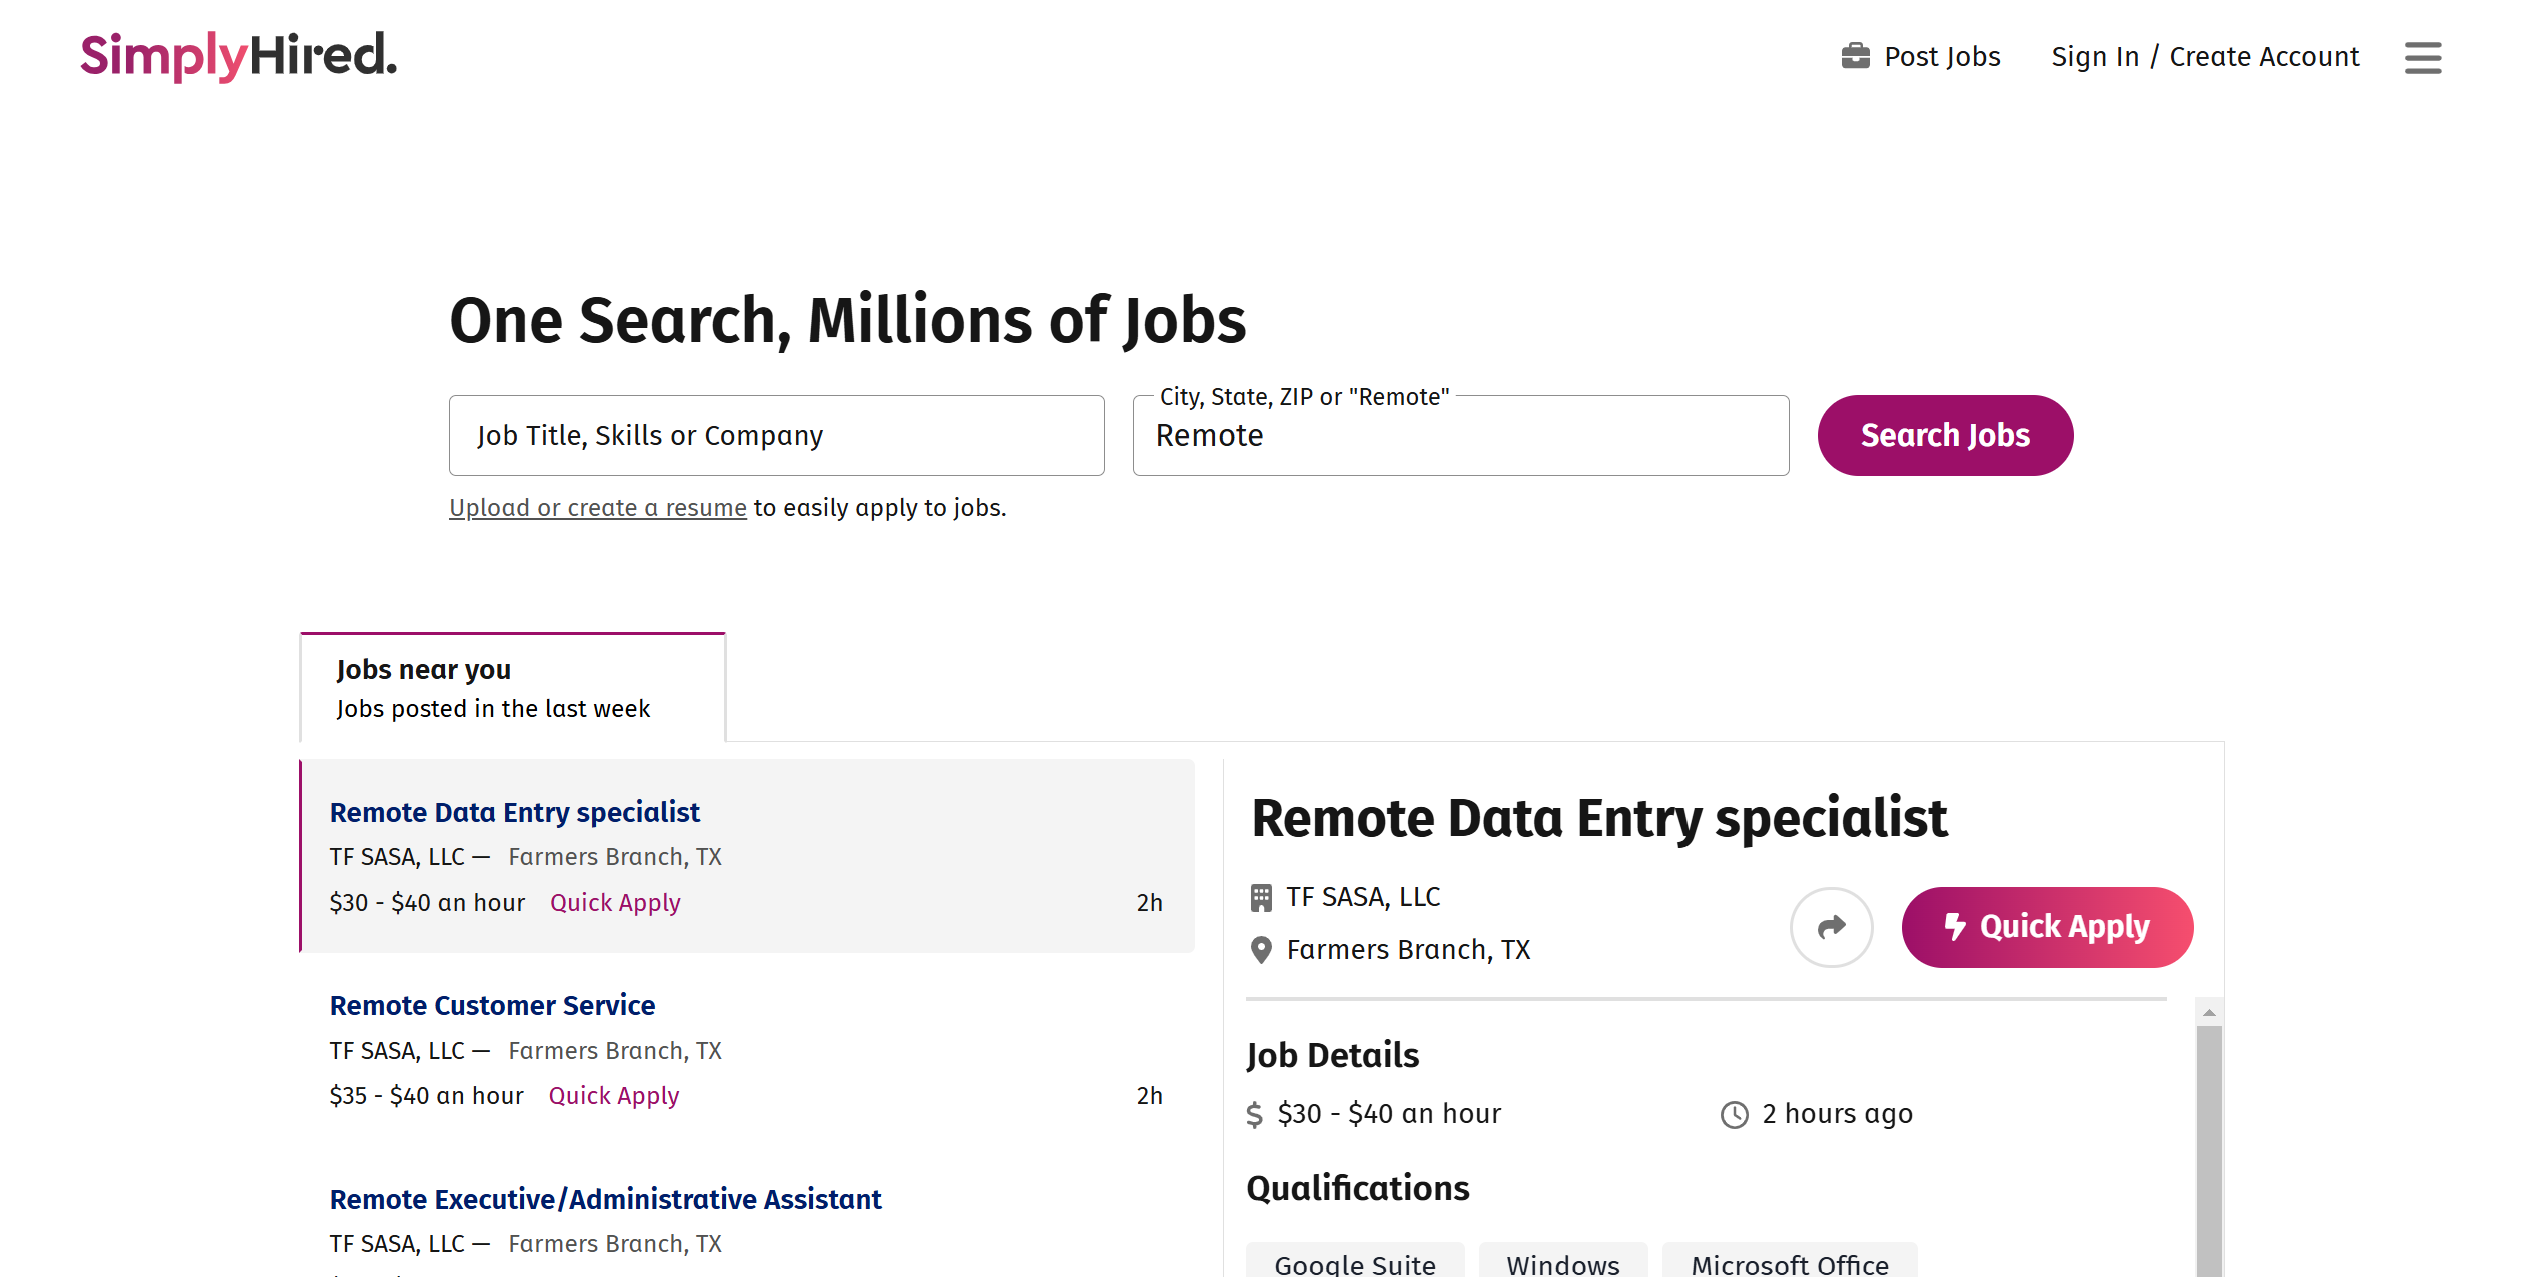Image resolution: width=2521 pixels, height=1277 pixels.
Task: Click the $35 - $40 an hour salary text
Action: (x=427, y=1096)
